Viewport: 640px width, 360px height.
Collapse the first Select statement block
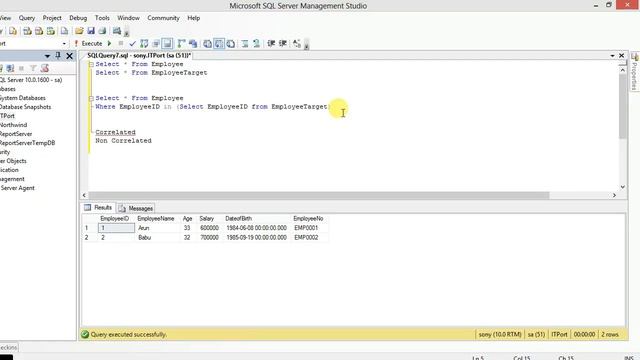[91, 64]
